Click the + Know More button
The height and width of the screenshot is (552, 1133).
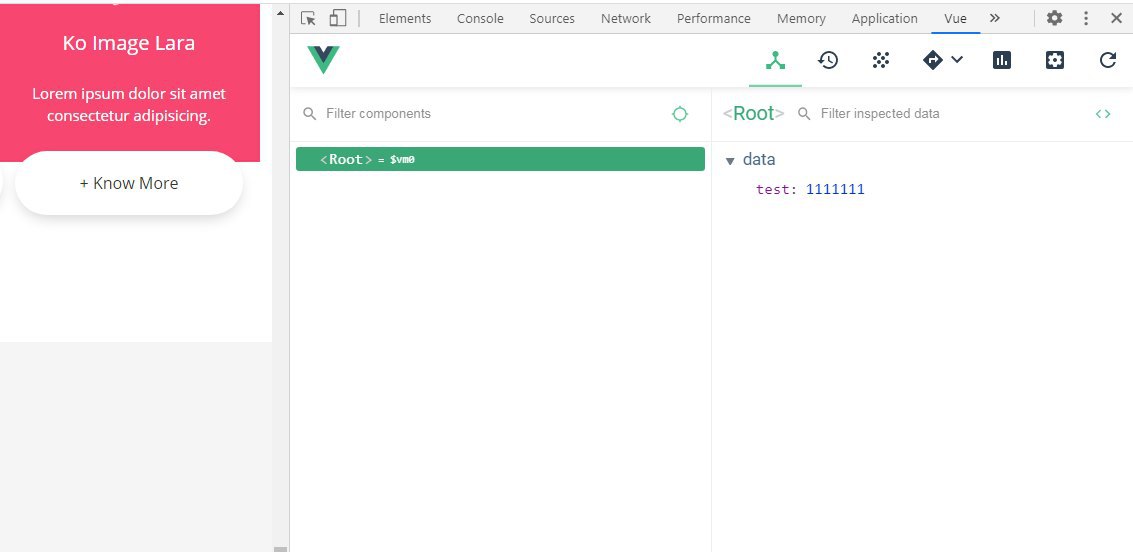click(x=129, y=183)
